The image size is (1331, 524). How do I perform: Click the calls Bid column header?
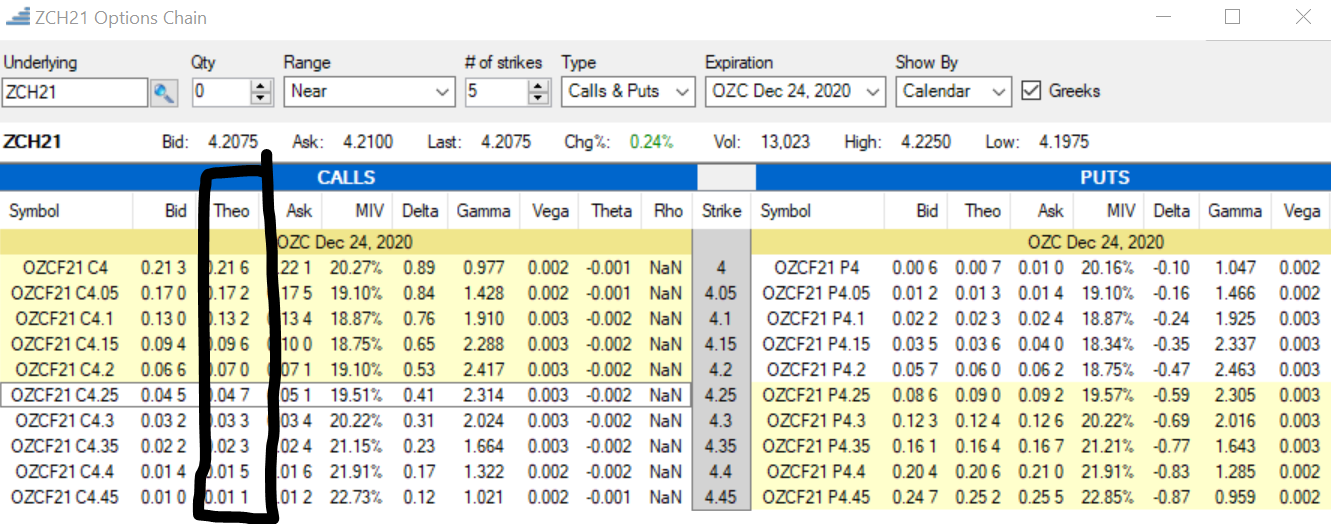click(x=176, y=211)
